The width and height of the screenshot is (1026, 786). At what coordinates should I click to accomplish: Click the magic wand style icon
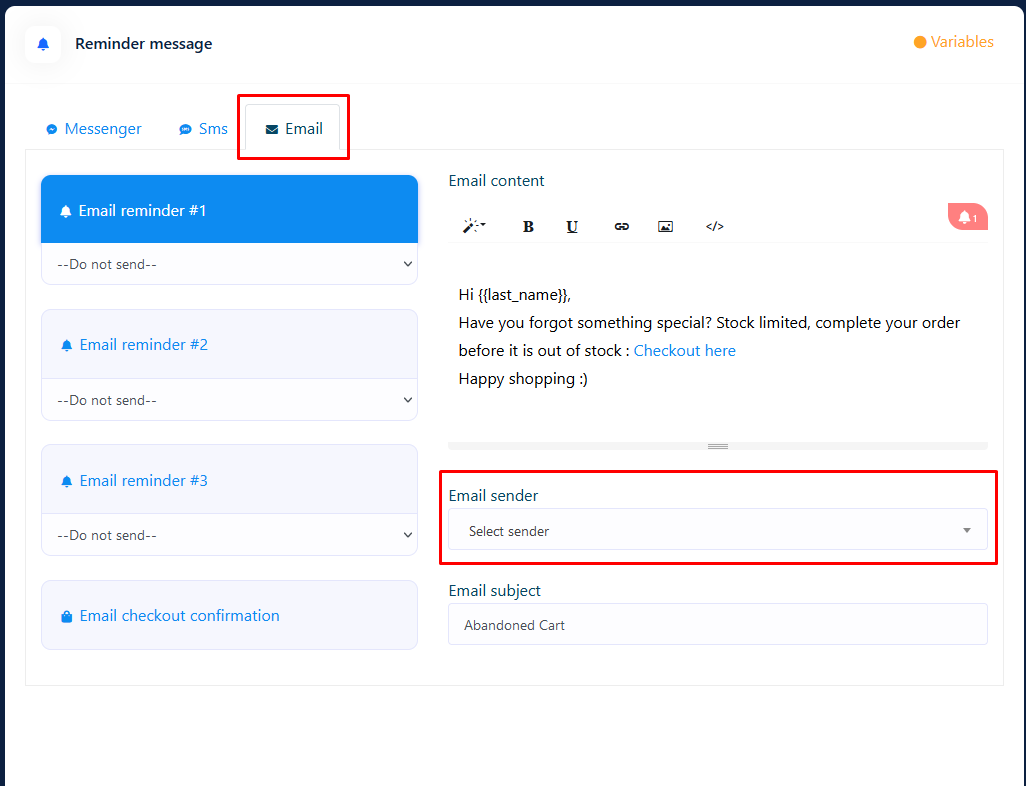(473, 226)
